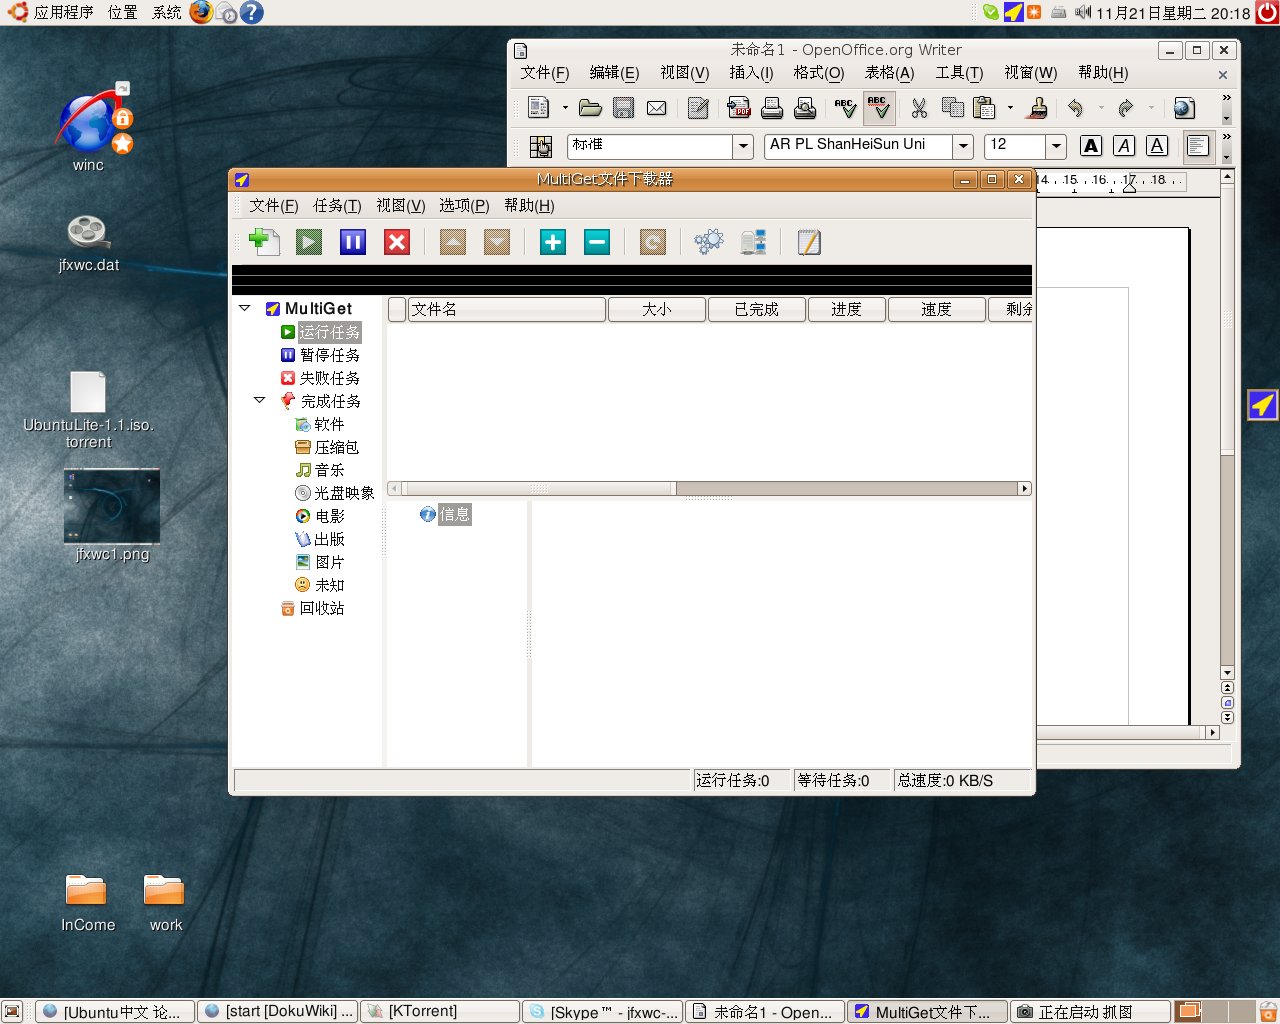Click the Save disk icon in Writer
Screen dimensions: 1280x1024
623,108
